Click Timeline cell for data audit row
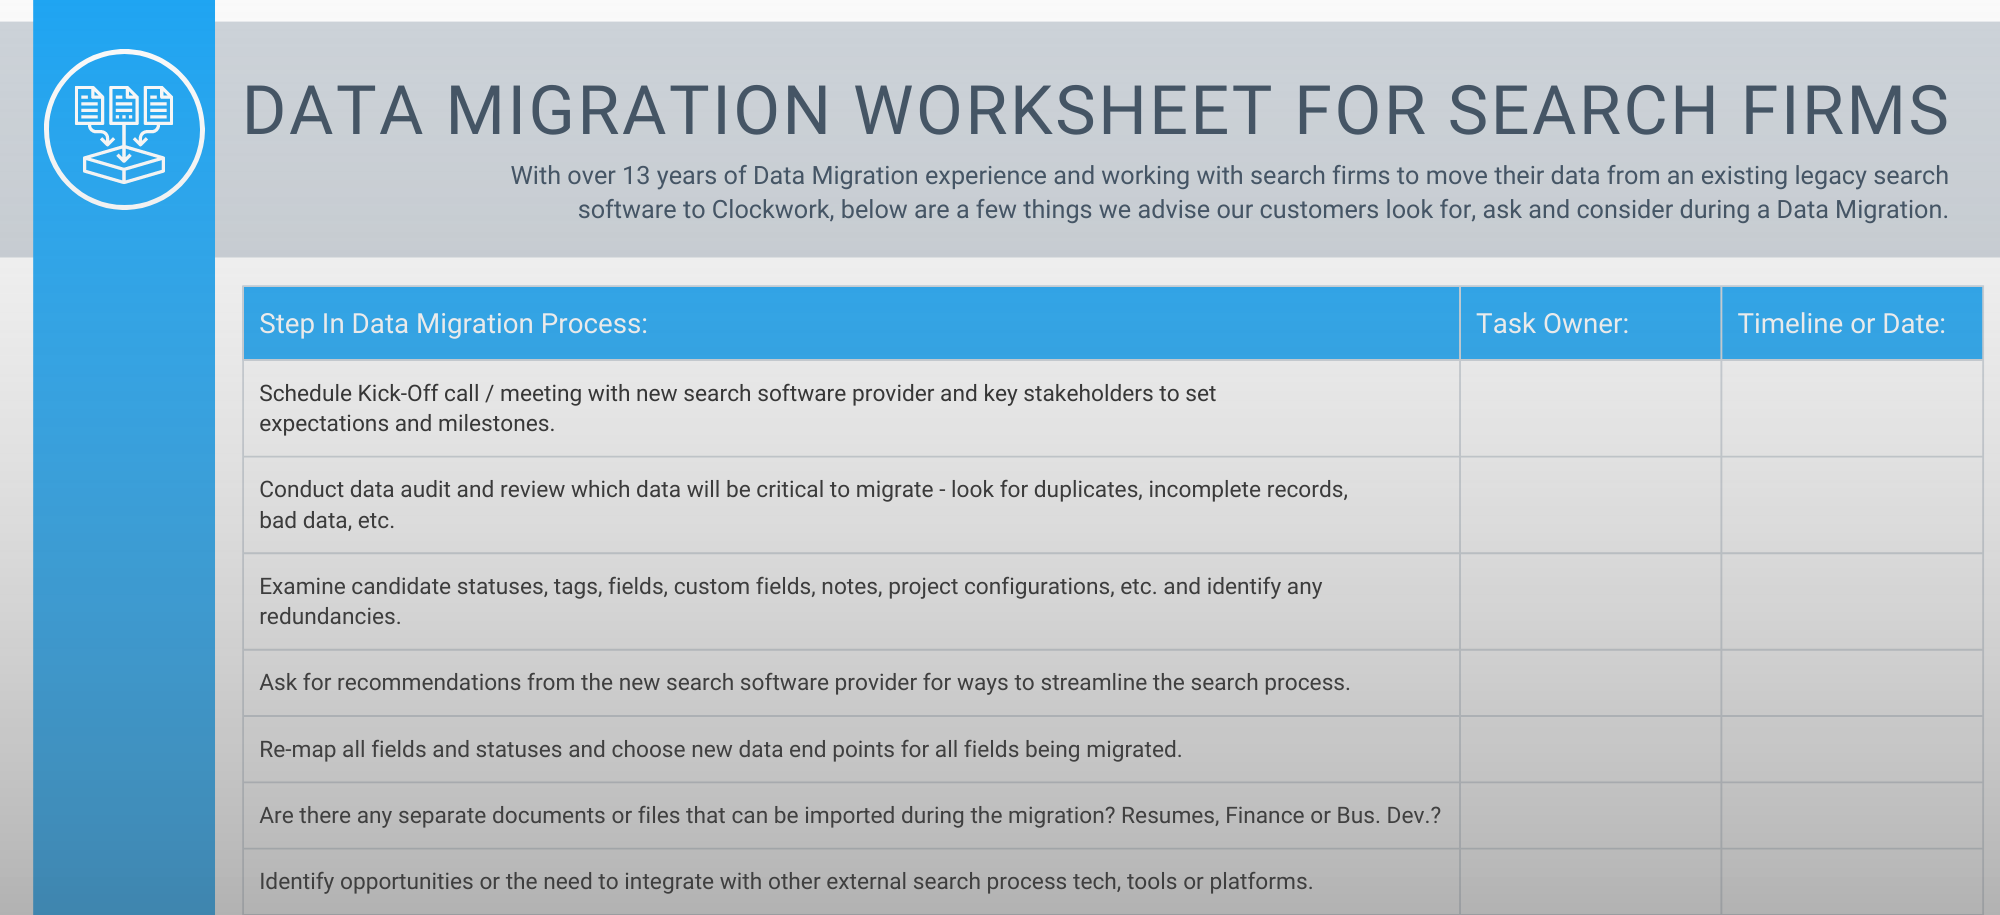Screen dimensions: 2000x915 (x=1852, y=505)
